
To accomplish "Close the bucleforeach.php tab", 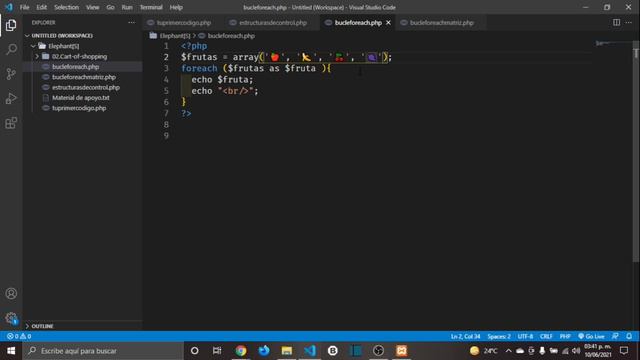I will 388,22.
